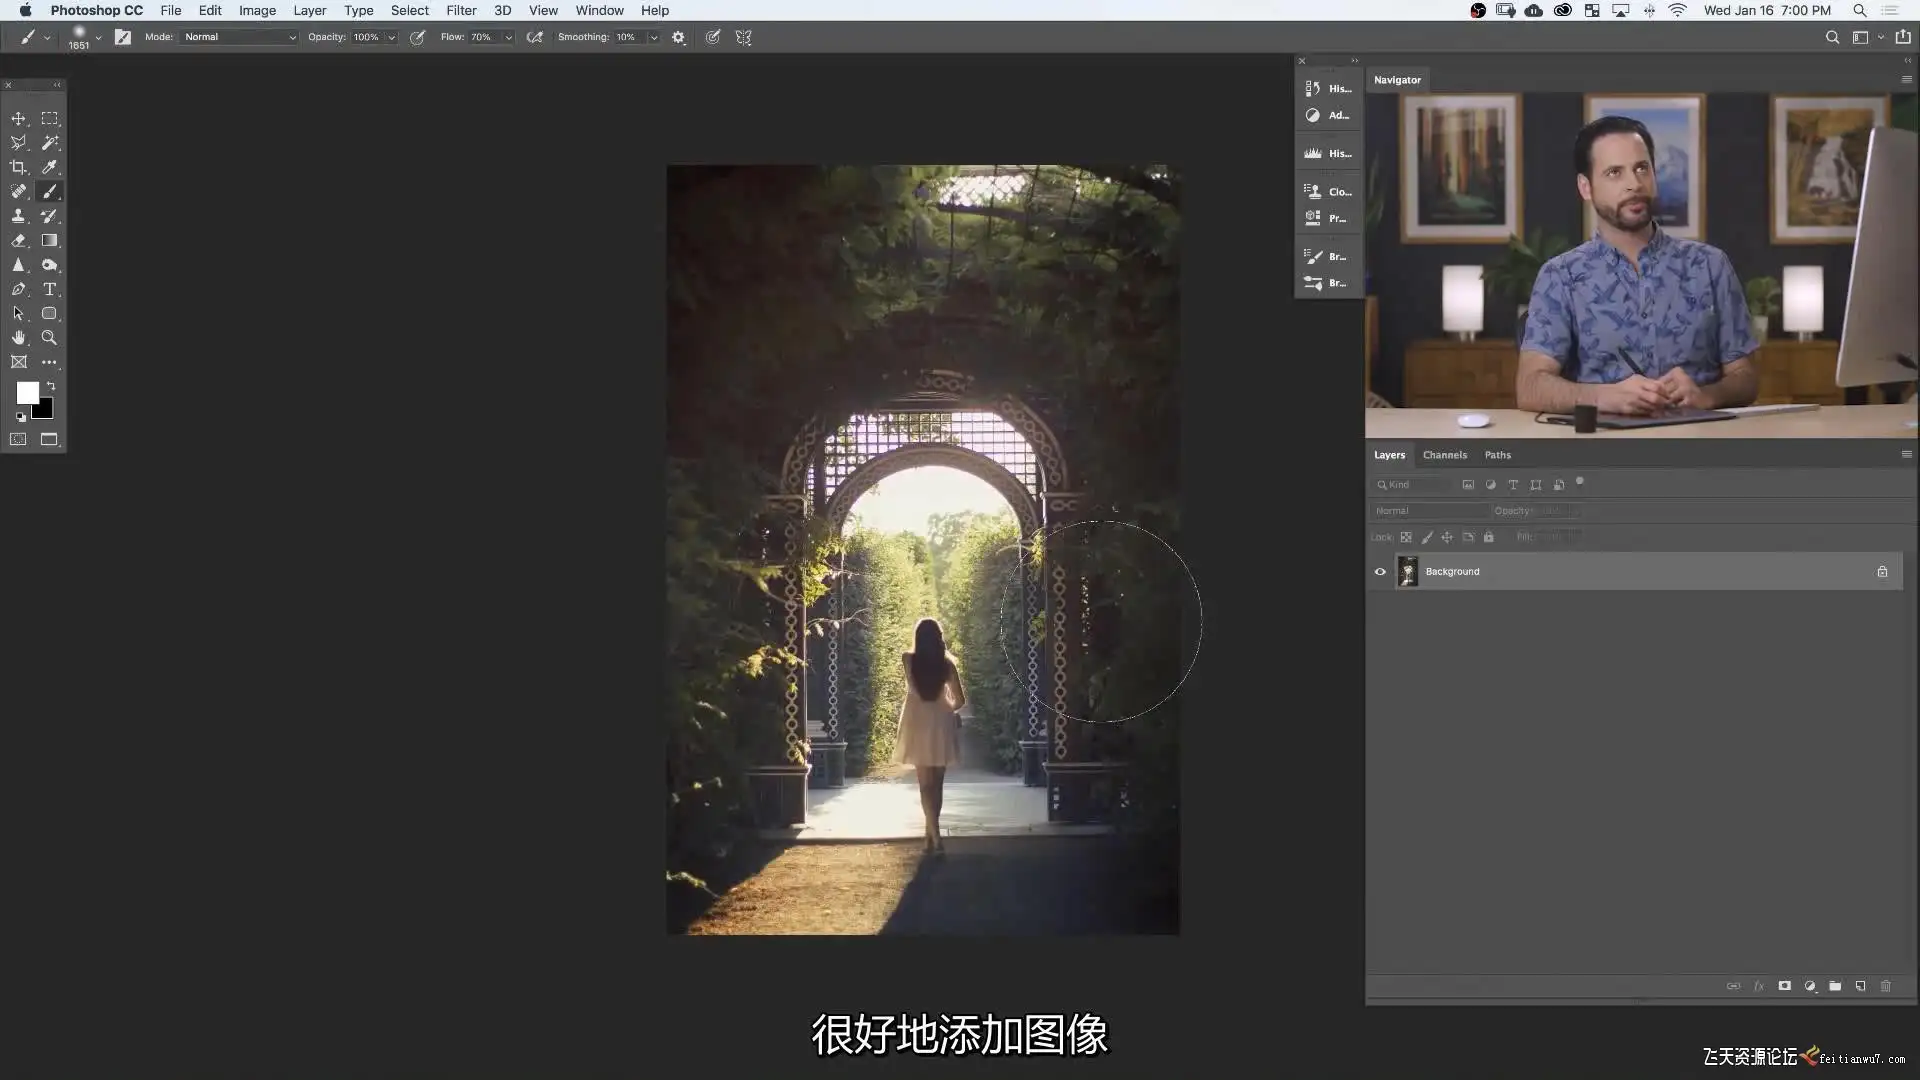The width and height of the screenshot is (1920, 1080).
Task: Swap foreground and background colors
Action: (51, 385)
